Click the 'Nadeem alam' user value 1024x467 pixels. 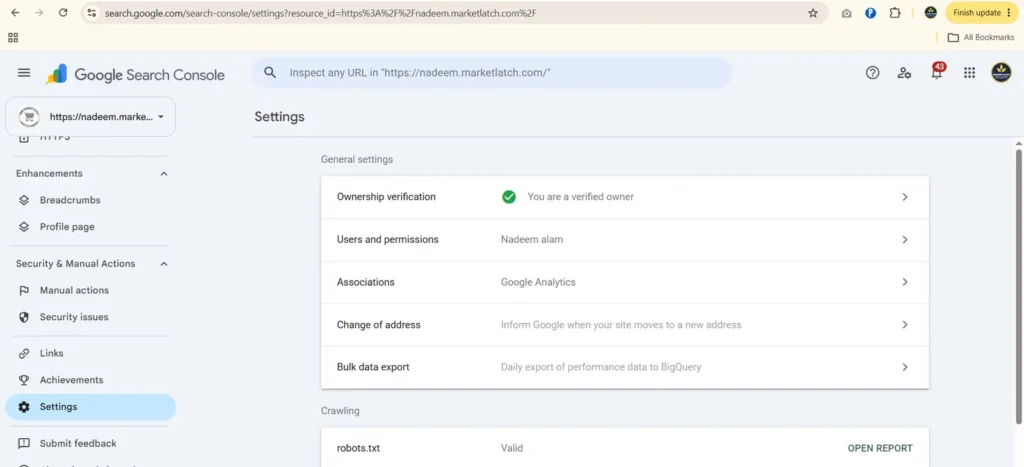(532, 240)
